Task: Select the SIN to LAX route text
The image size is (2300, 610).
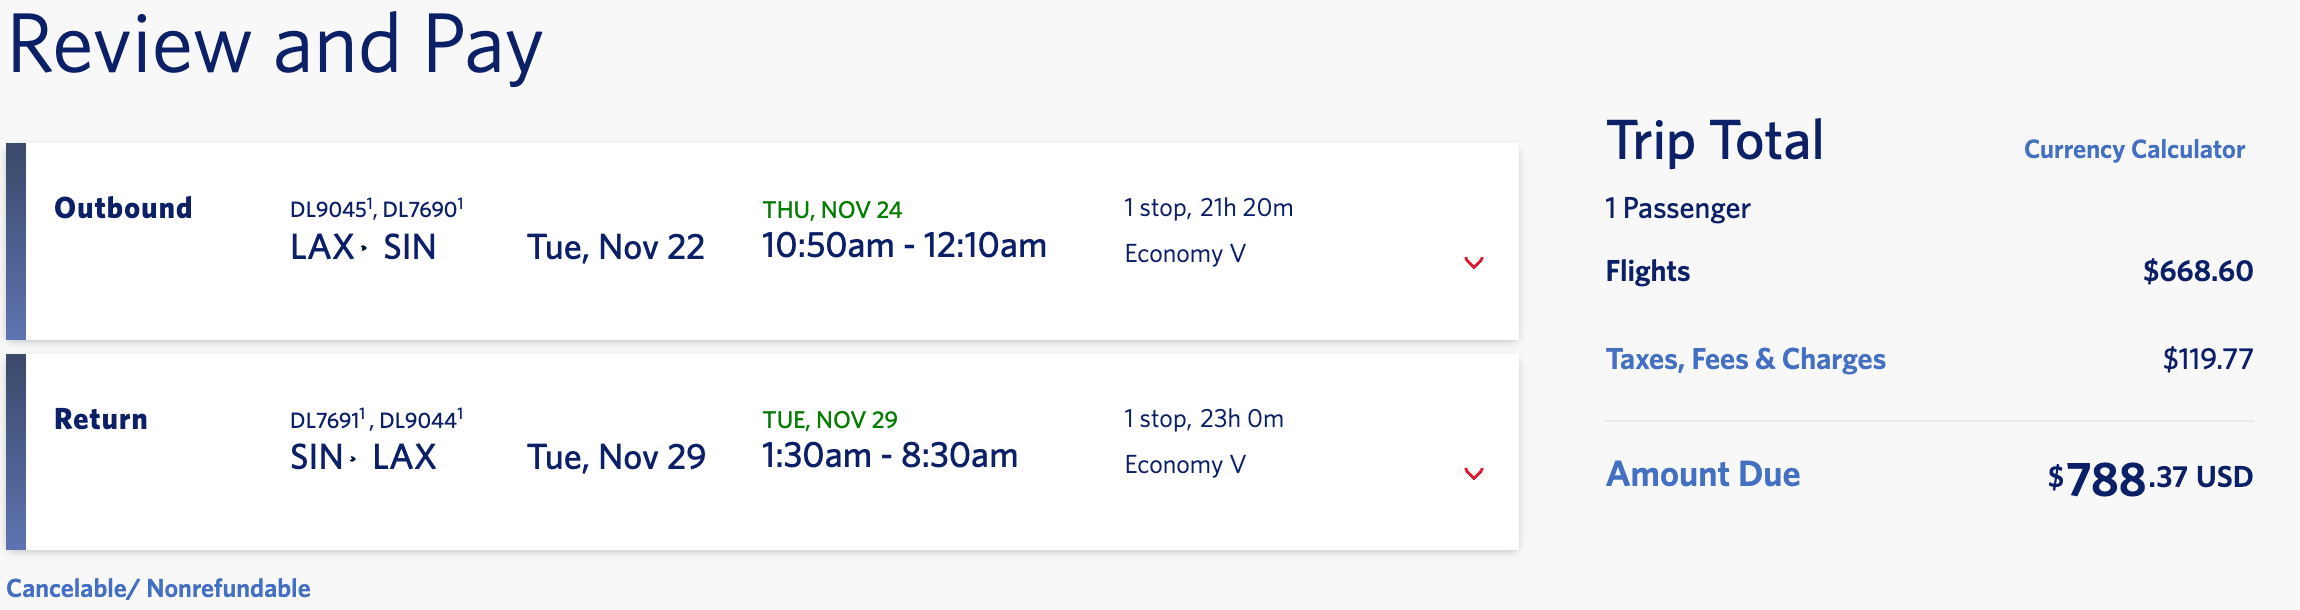Action: 363,458
